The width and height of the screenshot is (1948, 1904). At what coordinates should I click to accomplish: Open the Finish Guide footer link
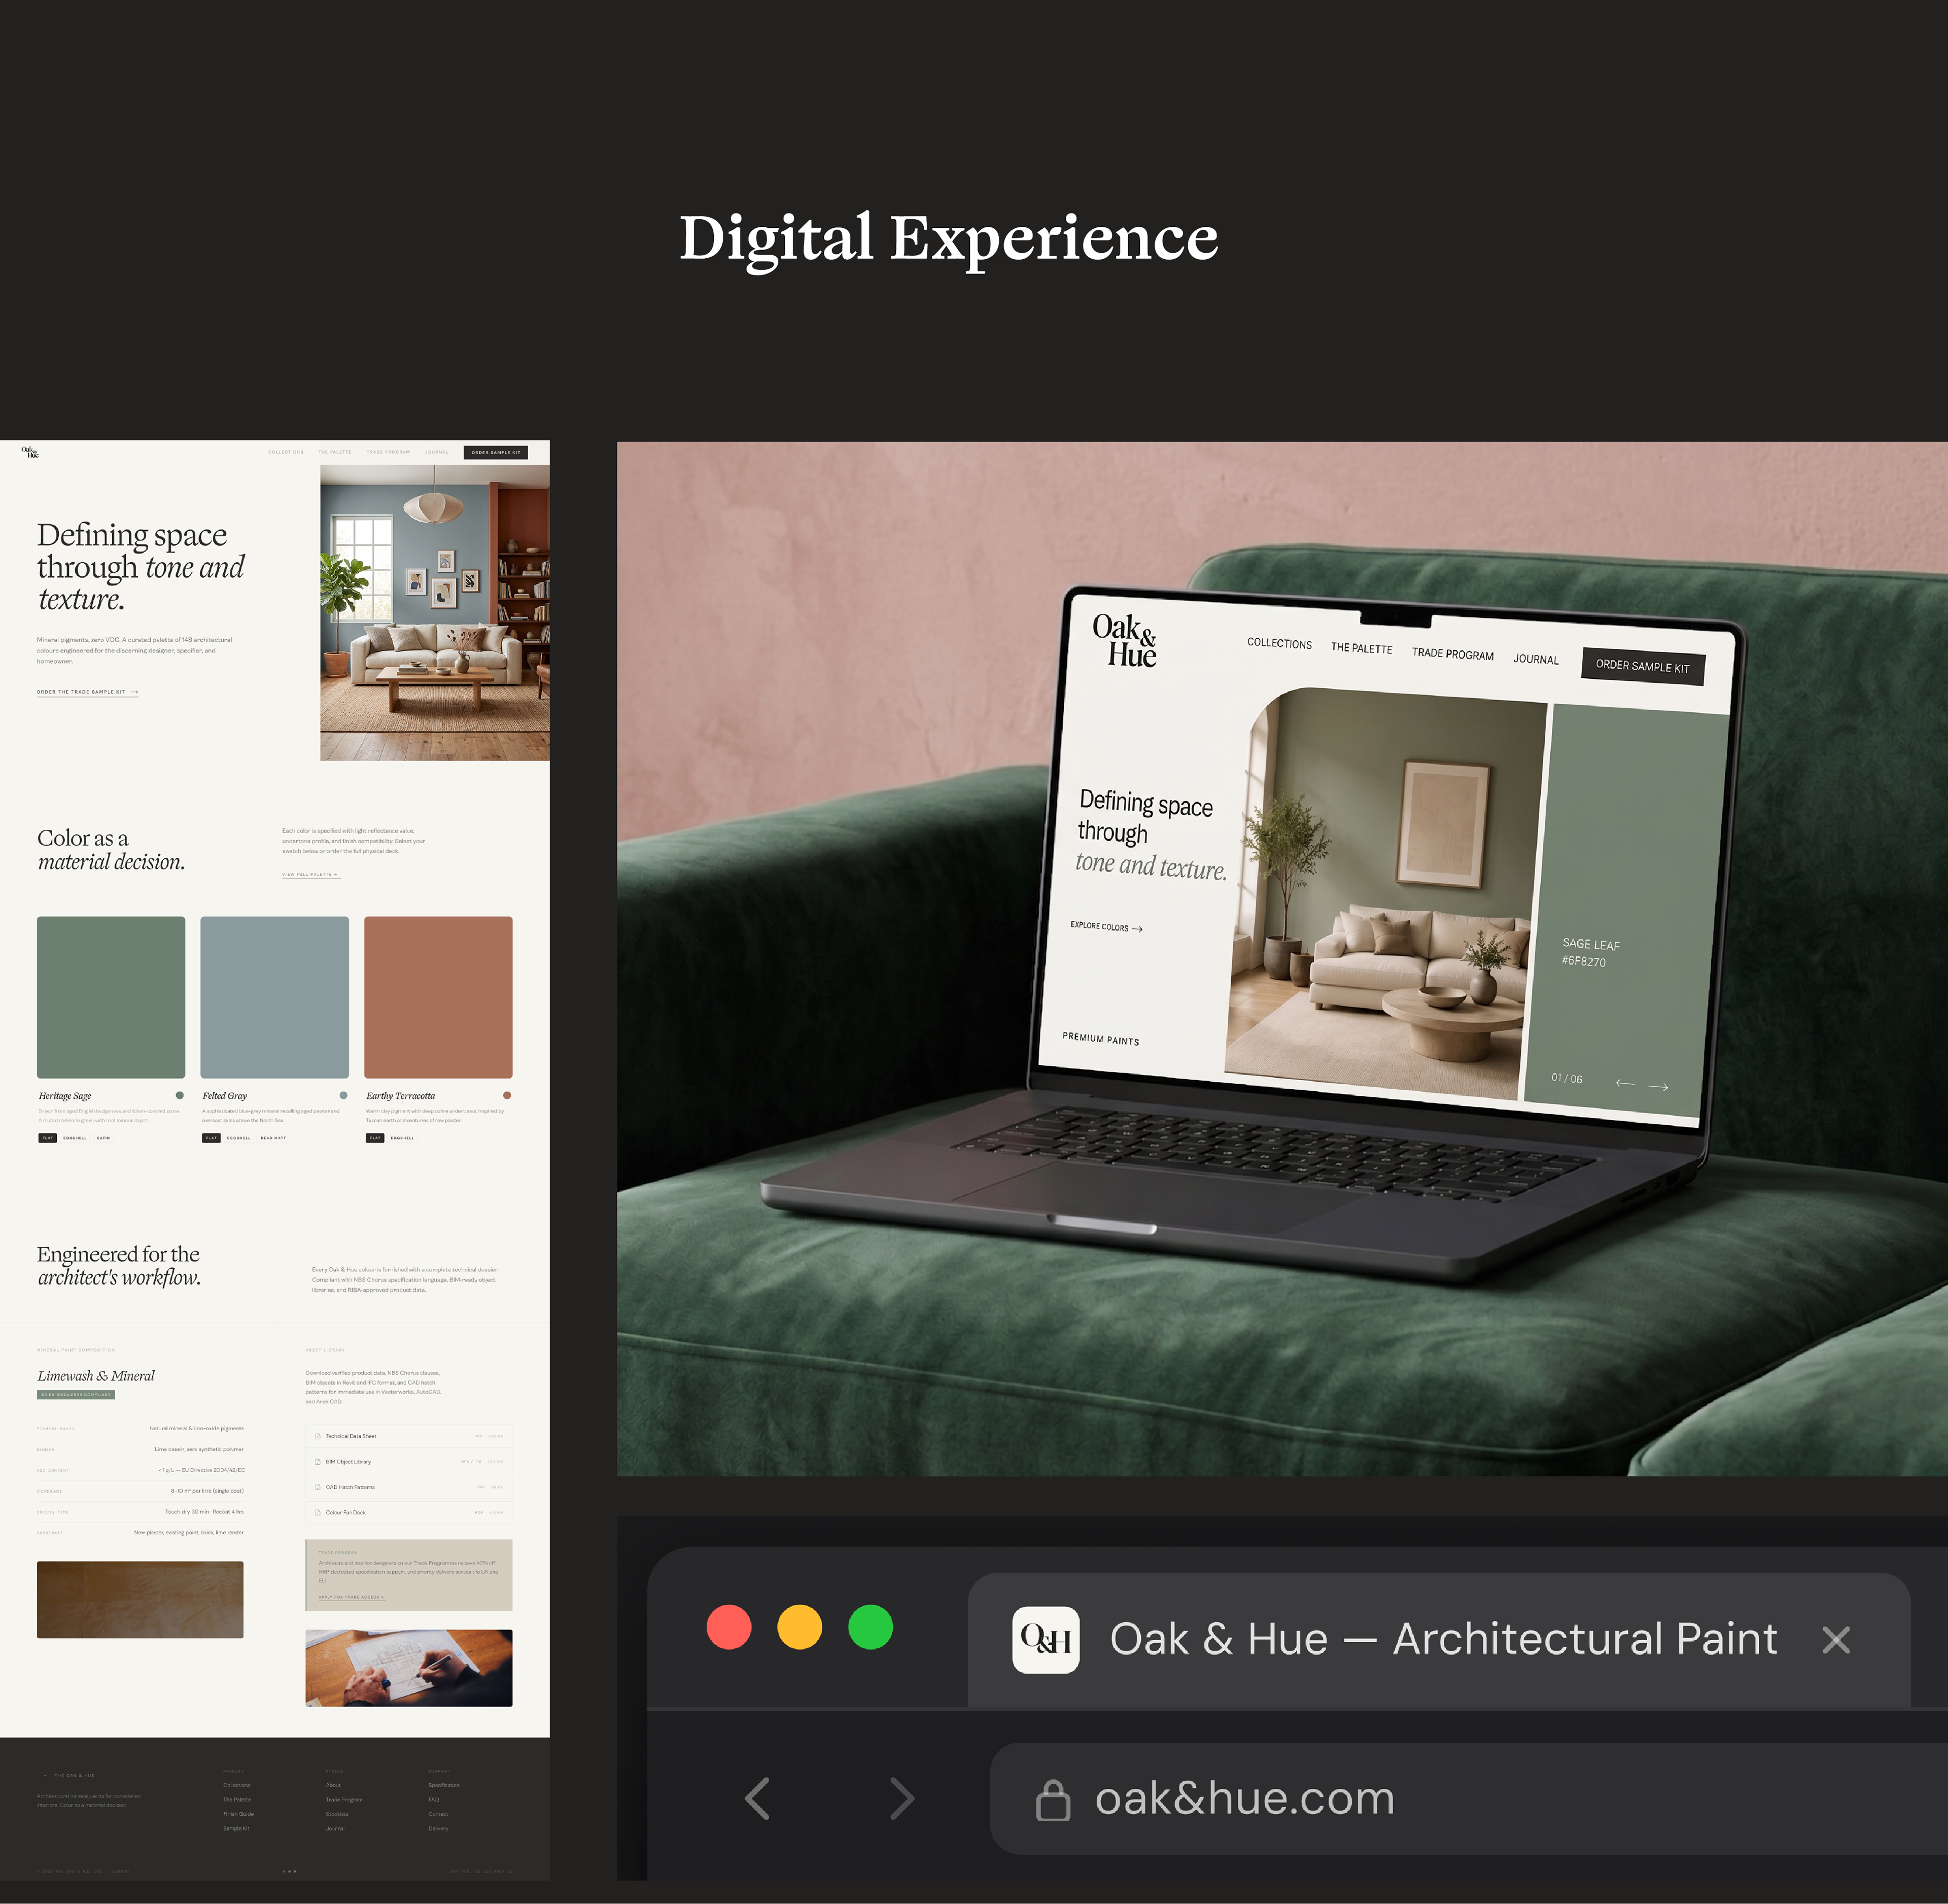pyautogui.click(x=238, y=1814)
